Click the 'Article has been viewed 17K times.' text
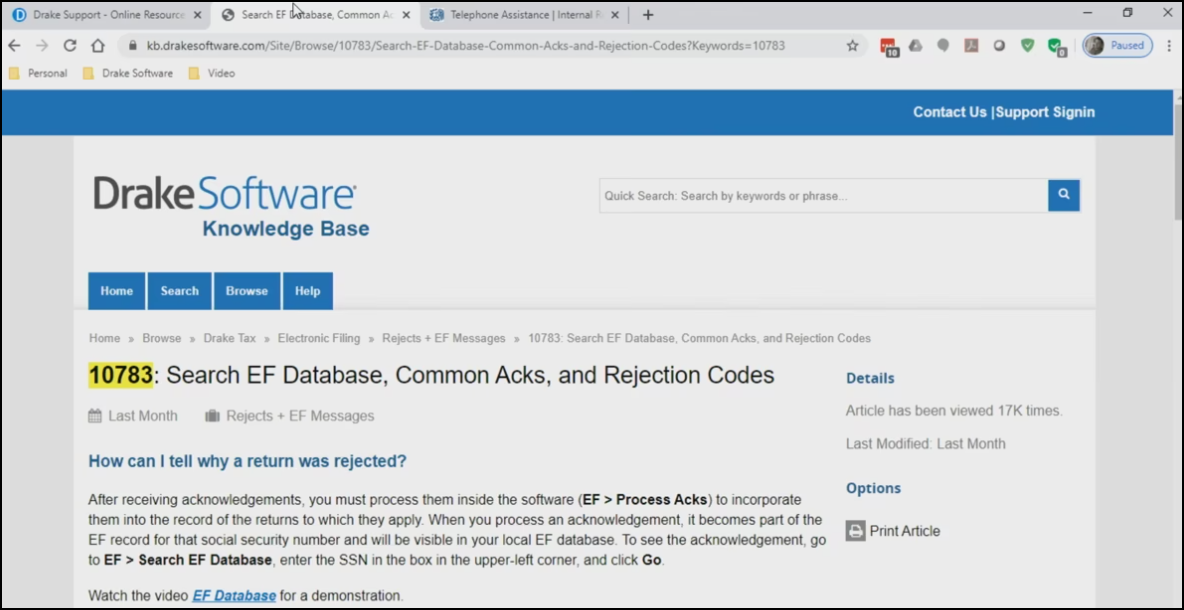 (954, 411)
